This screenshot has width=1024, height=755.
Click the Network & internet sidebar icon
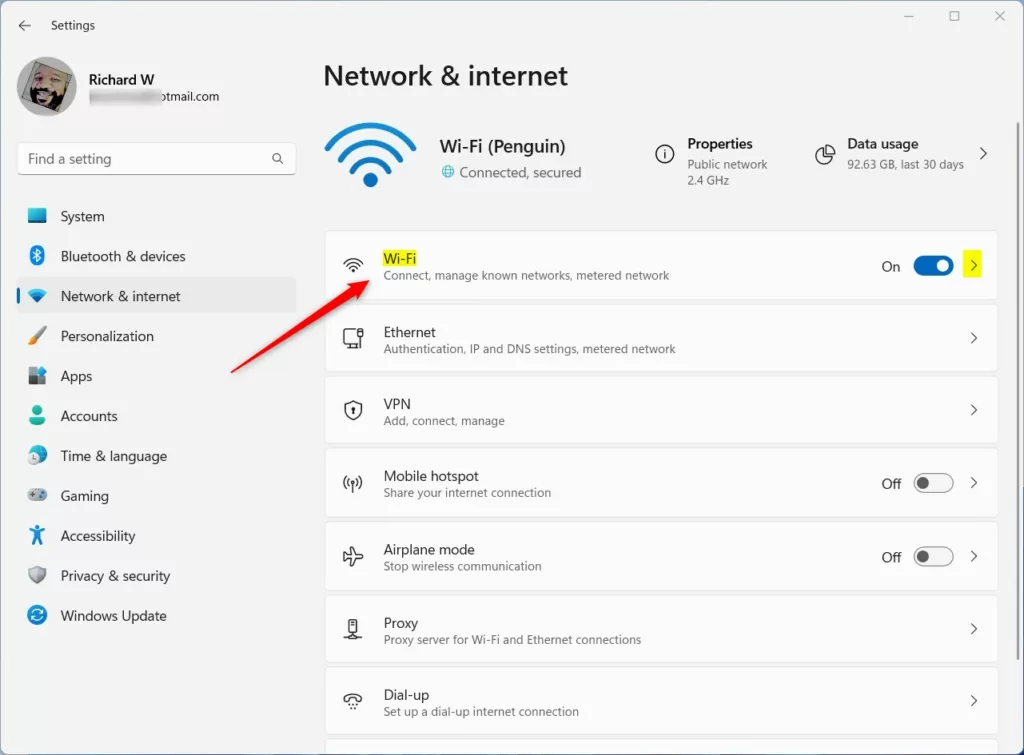(37, 296)
